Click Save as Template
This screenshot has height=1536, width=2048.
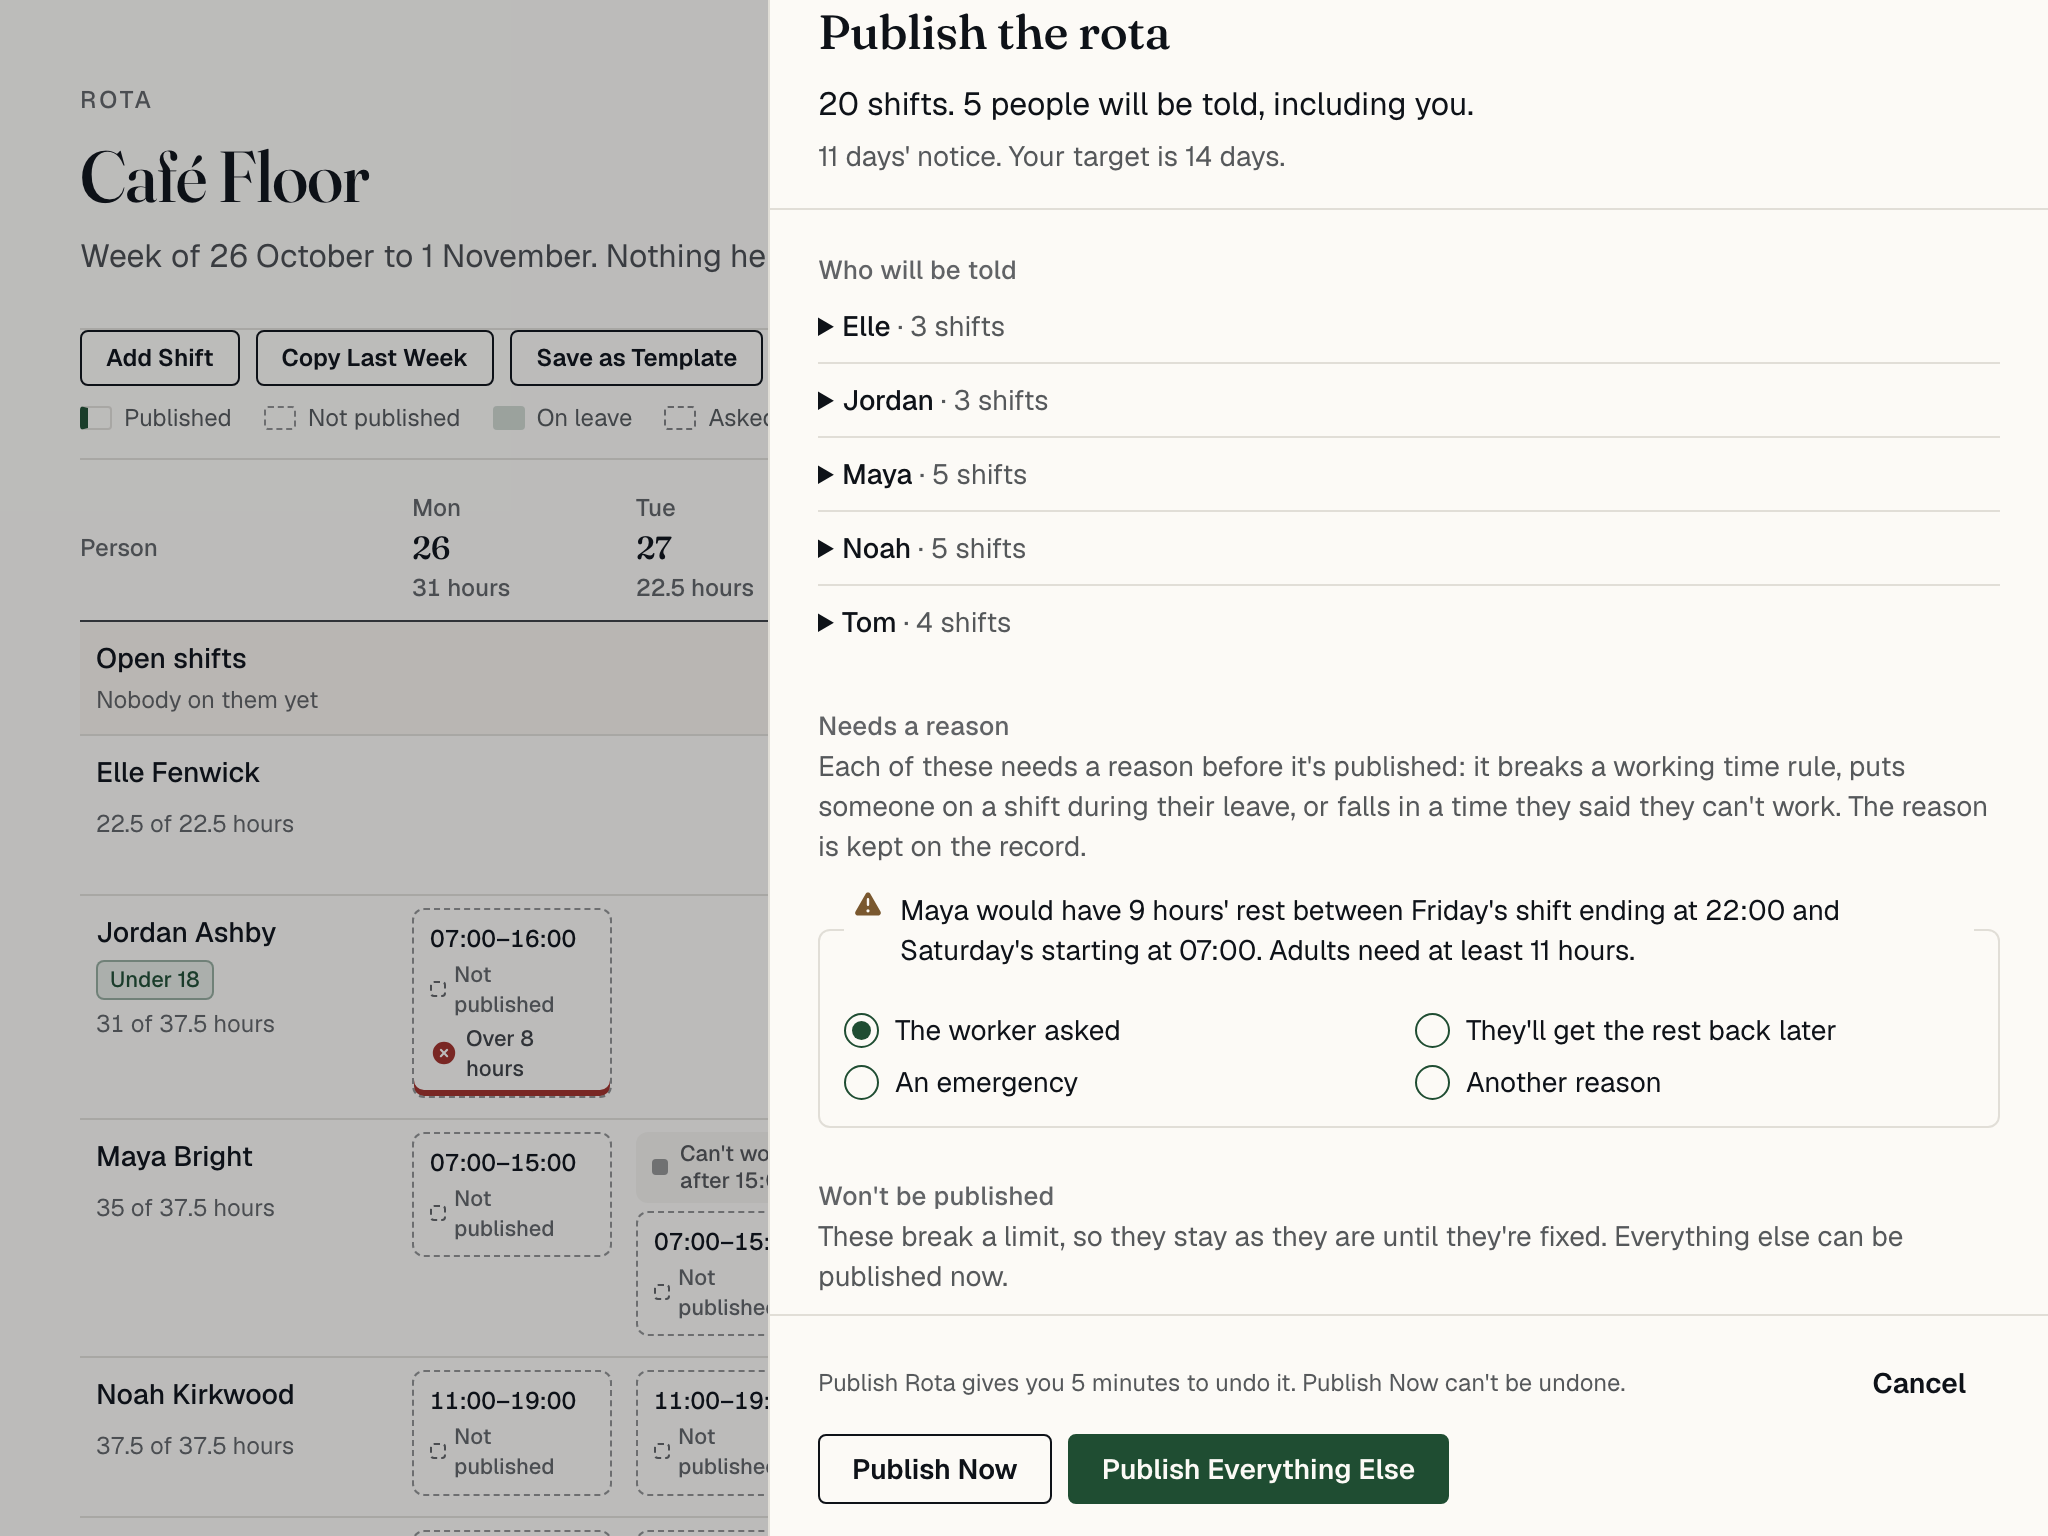tap(636, 358)
